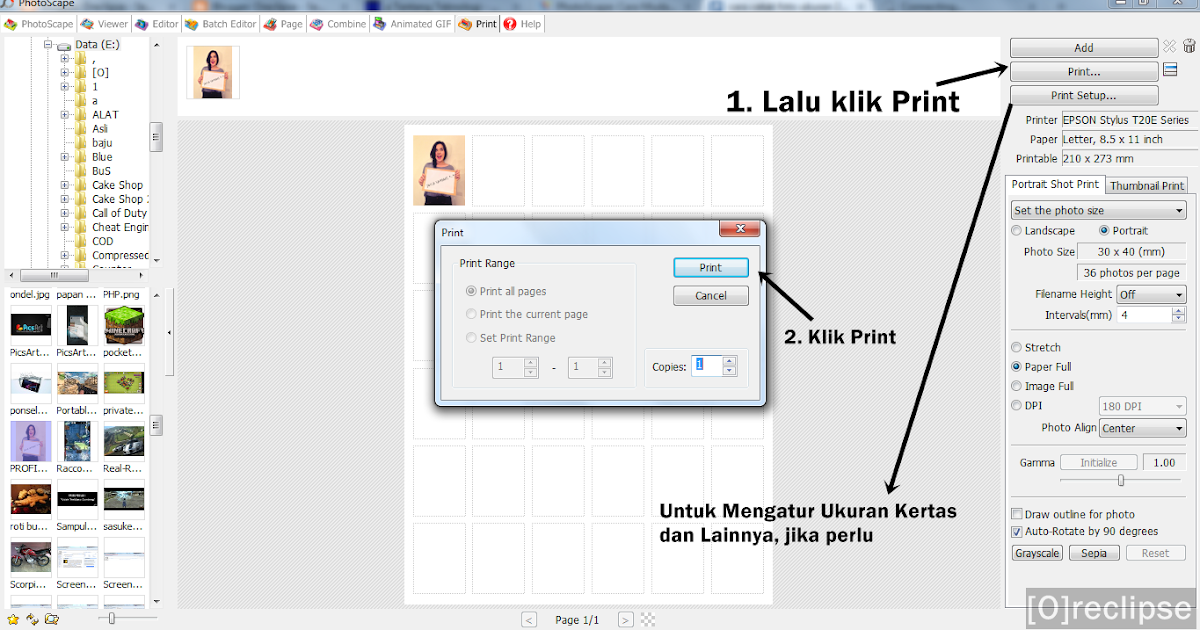Click the refresh folder icon
Image resolution: width=1200 pixels, height=630 pixels.
pyautogui.click(x=32, y=619)
